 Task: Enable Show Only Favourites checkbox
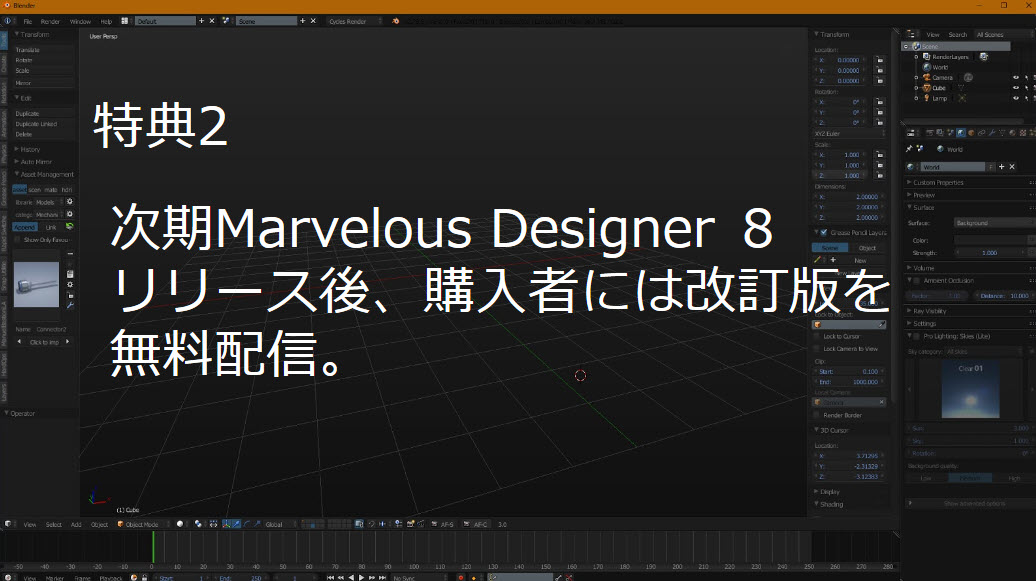18,240
